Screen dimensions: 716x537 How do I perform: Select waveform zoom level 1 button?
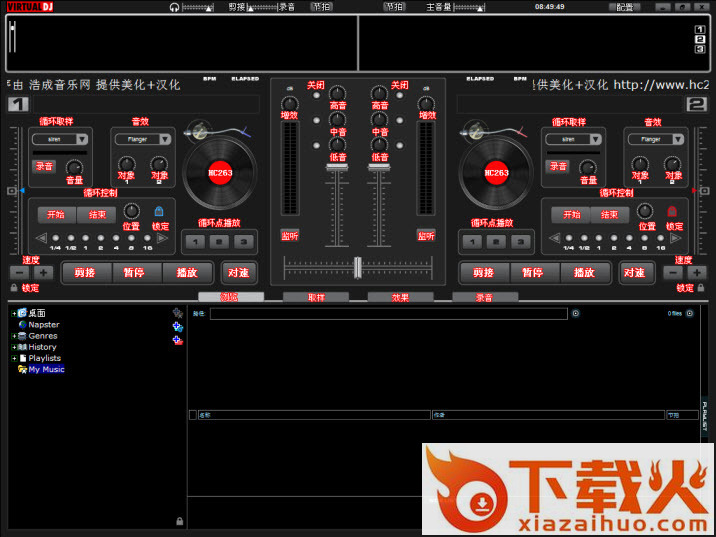pos(700,29)
